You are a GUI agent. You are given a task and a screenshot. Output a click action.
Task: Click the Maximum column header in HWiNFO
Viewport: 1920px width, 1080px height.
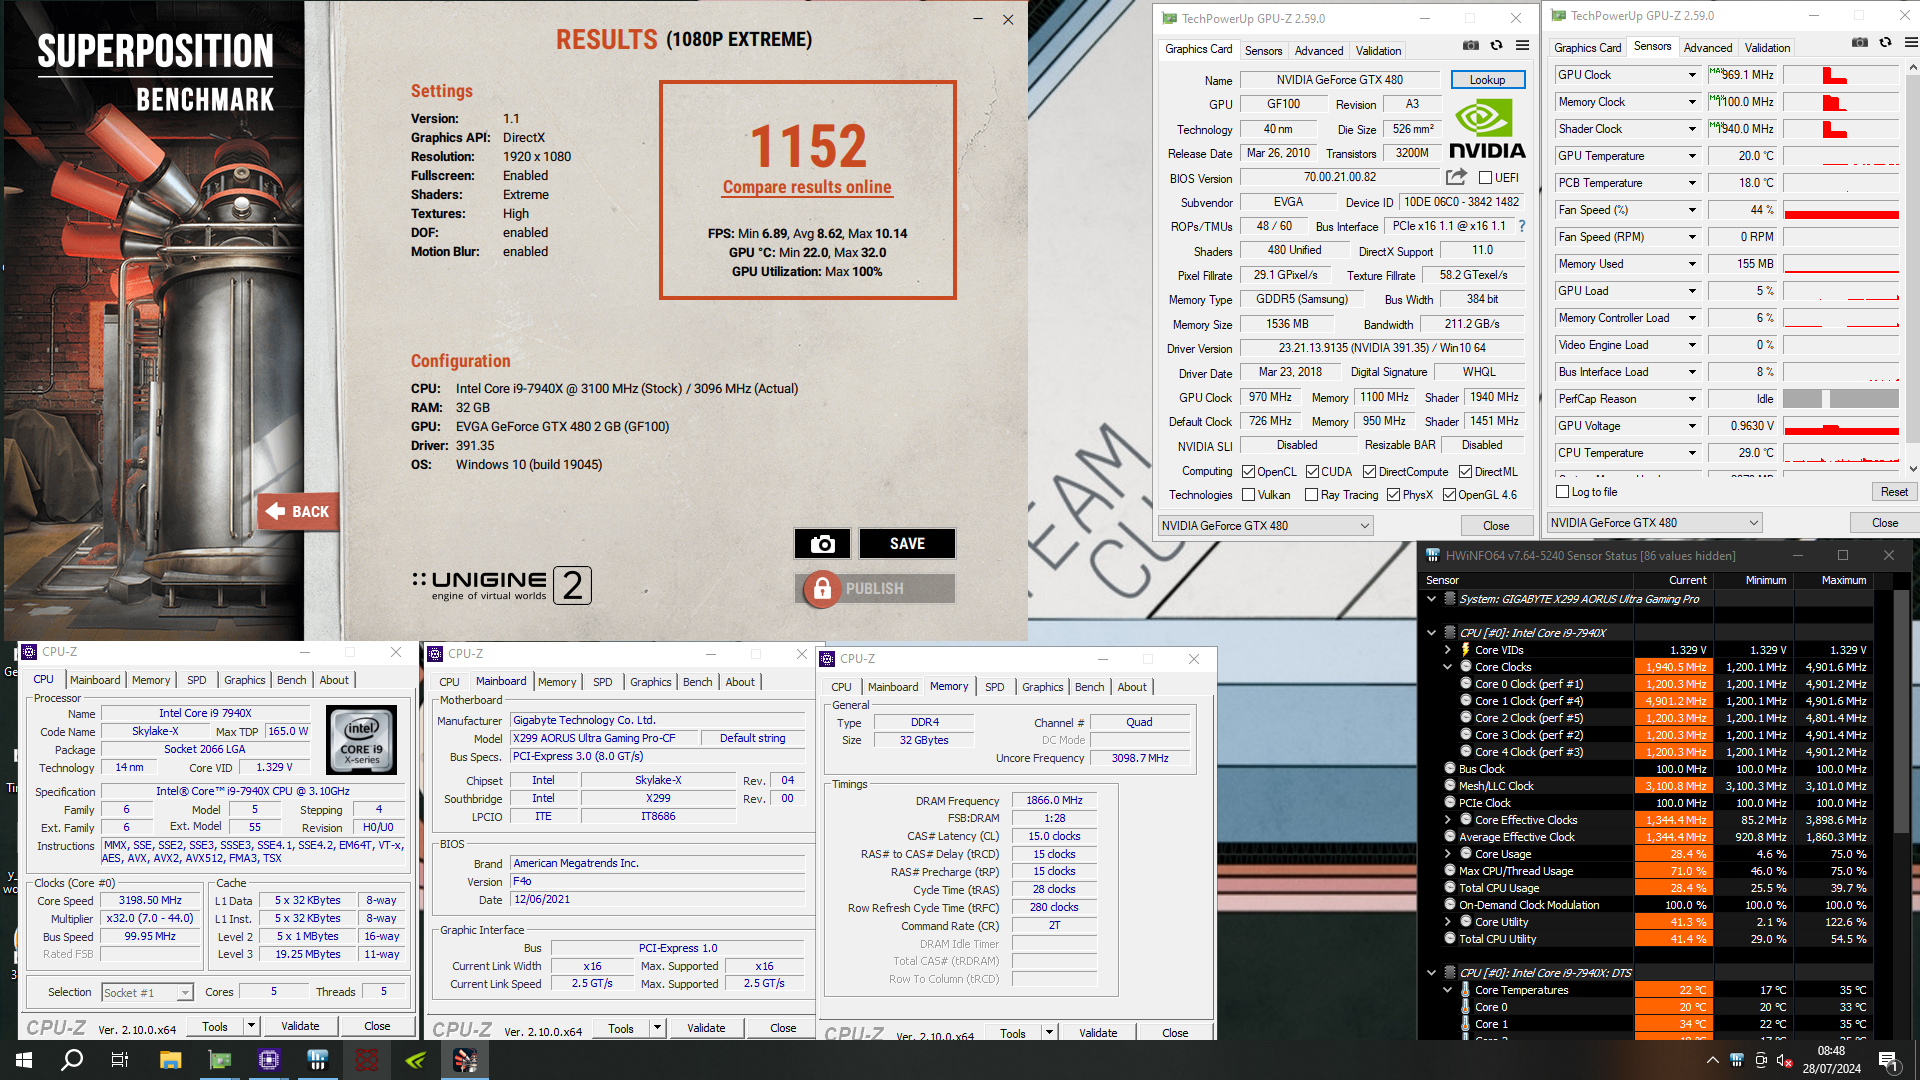click(1843, 580)
